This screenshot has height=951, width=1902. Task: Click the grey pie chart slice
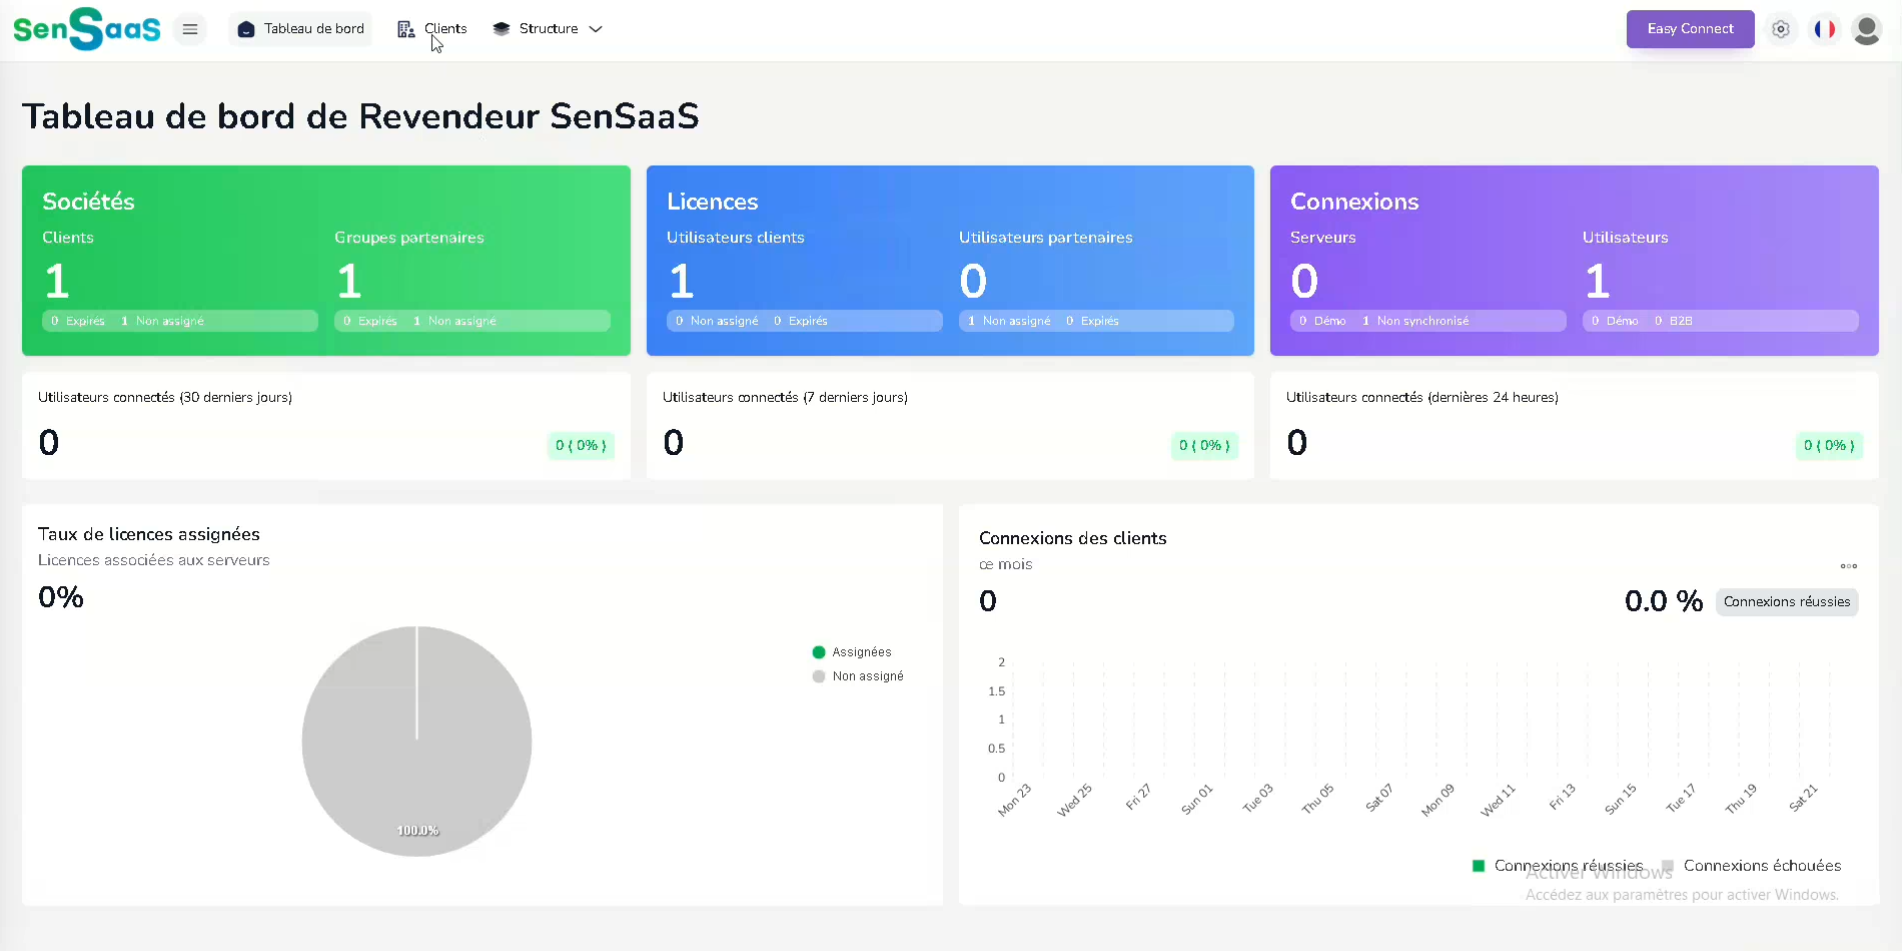417,741
